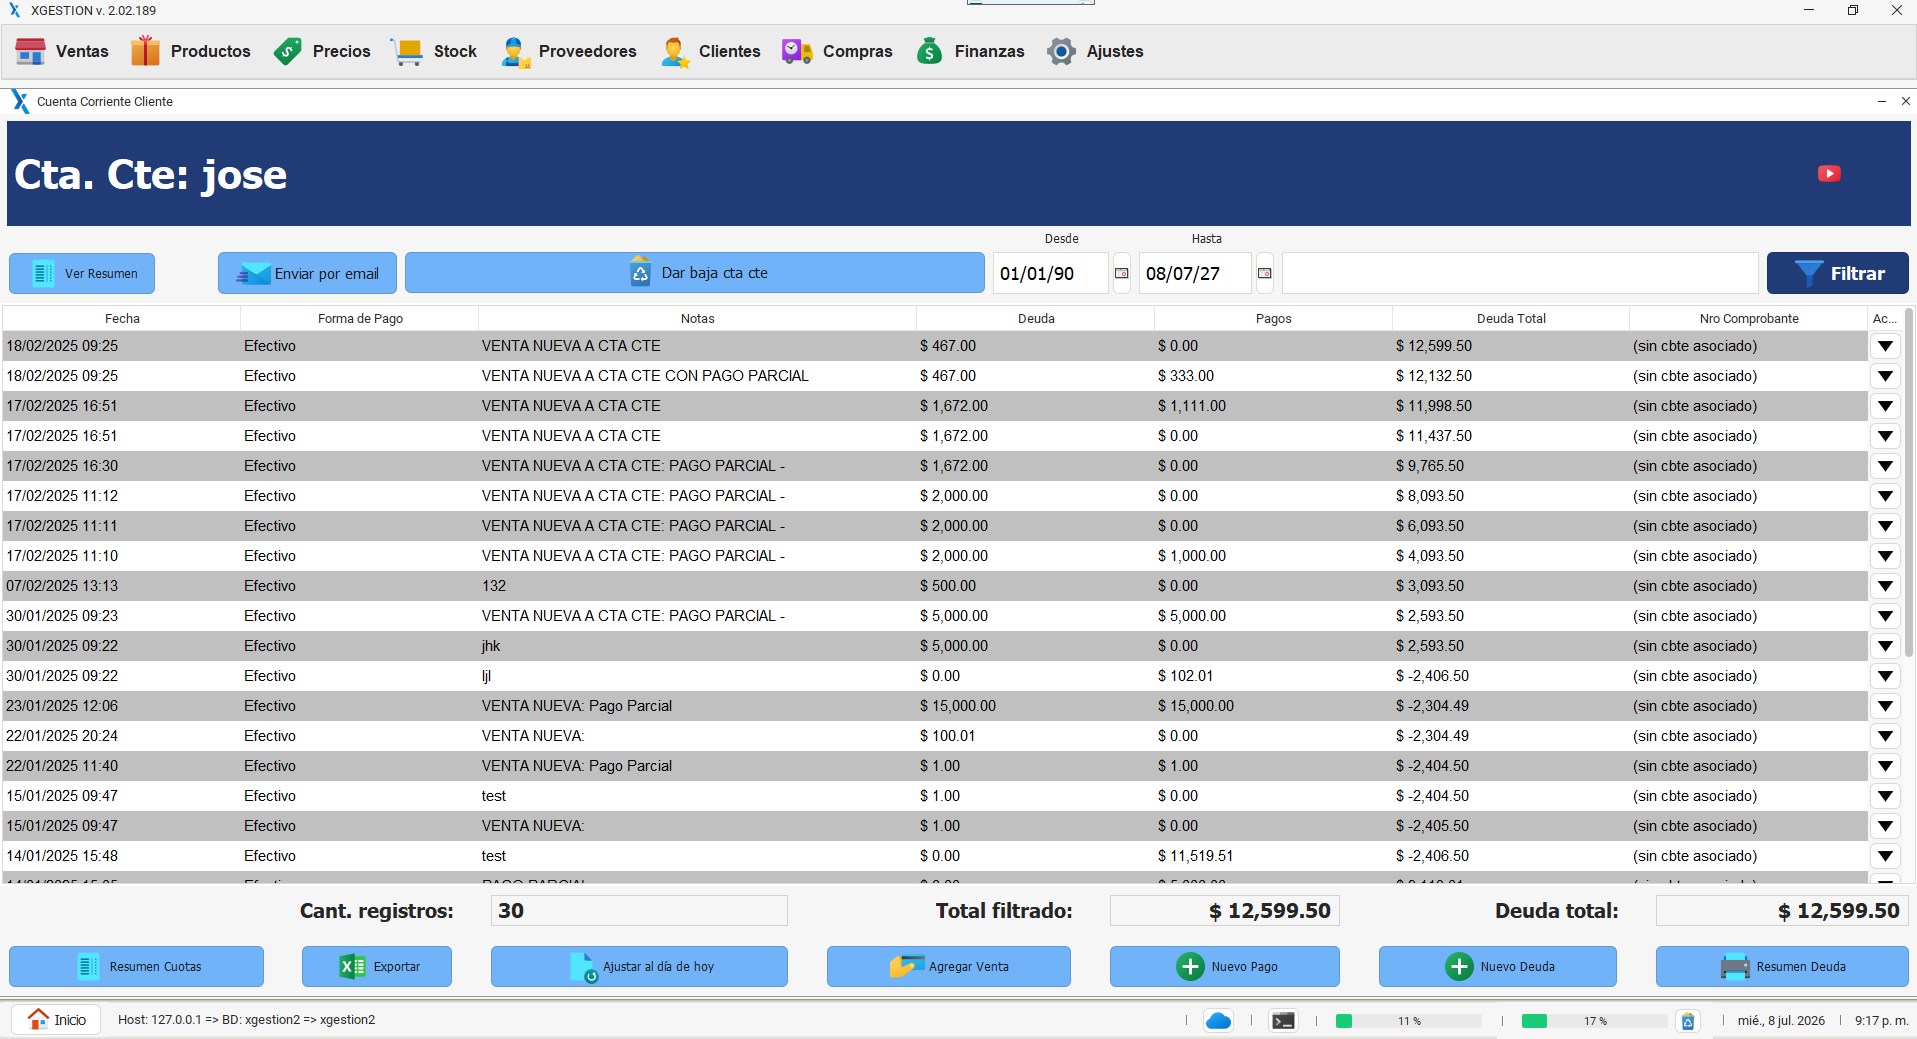Expand actions for row $ 8,093.50
The width and height of the screenshot is (1917, 1039).
click(1885, 496)
